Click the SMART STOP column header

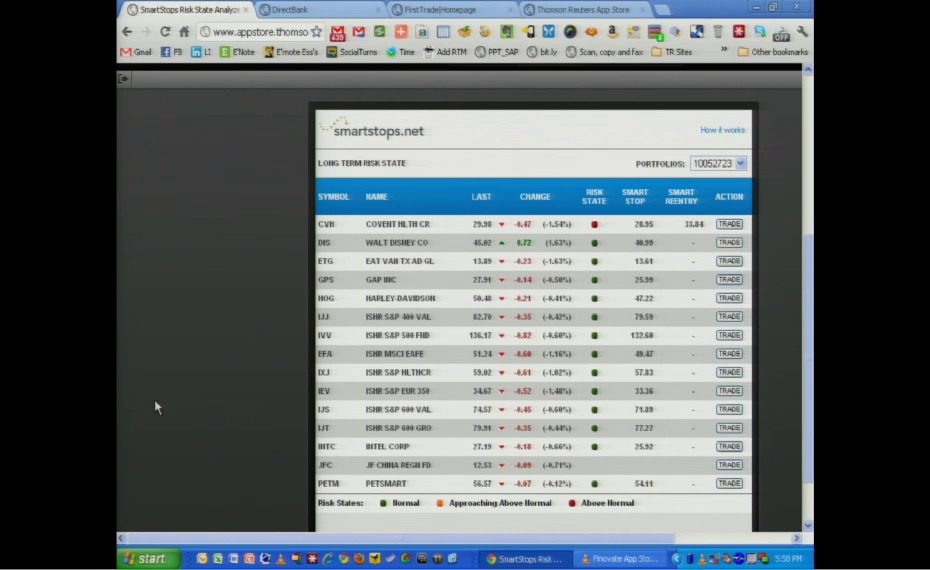(635, 197)
